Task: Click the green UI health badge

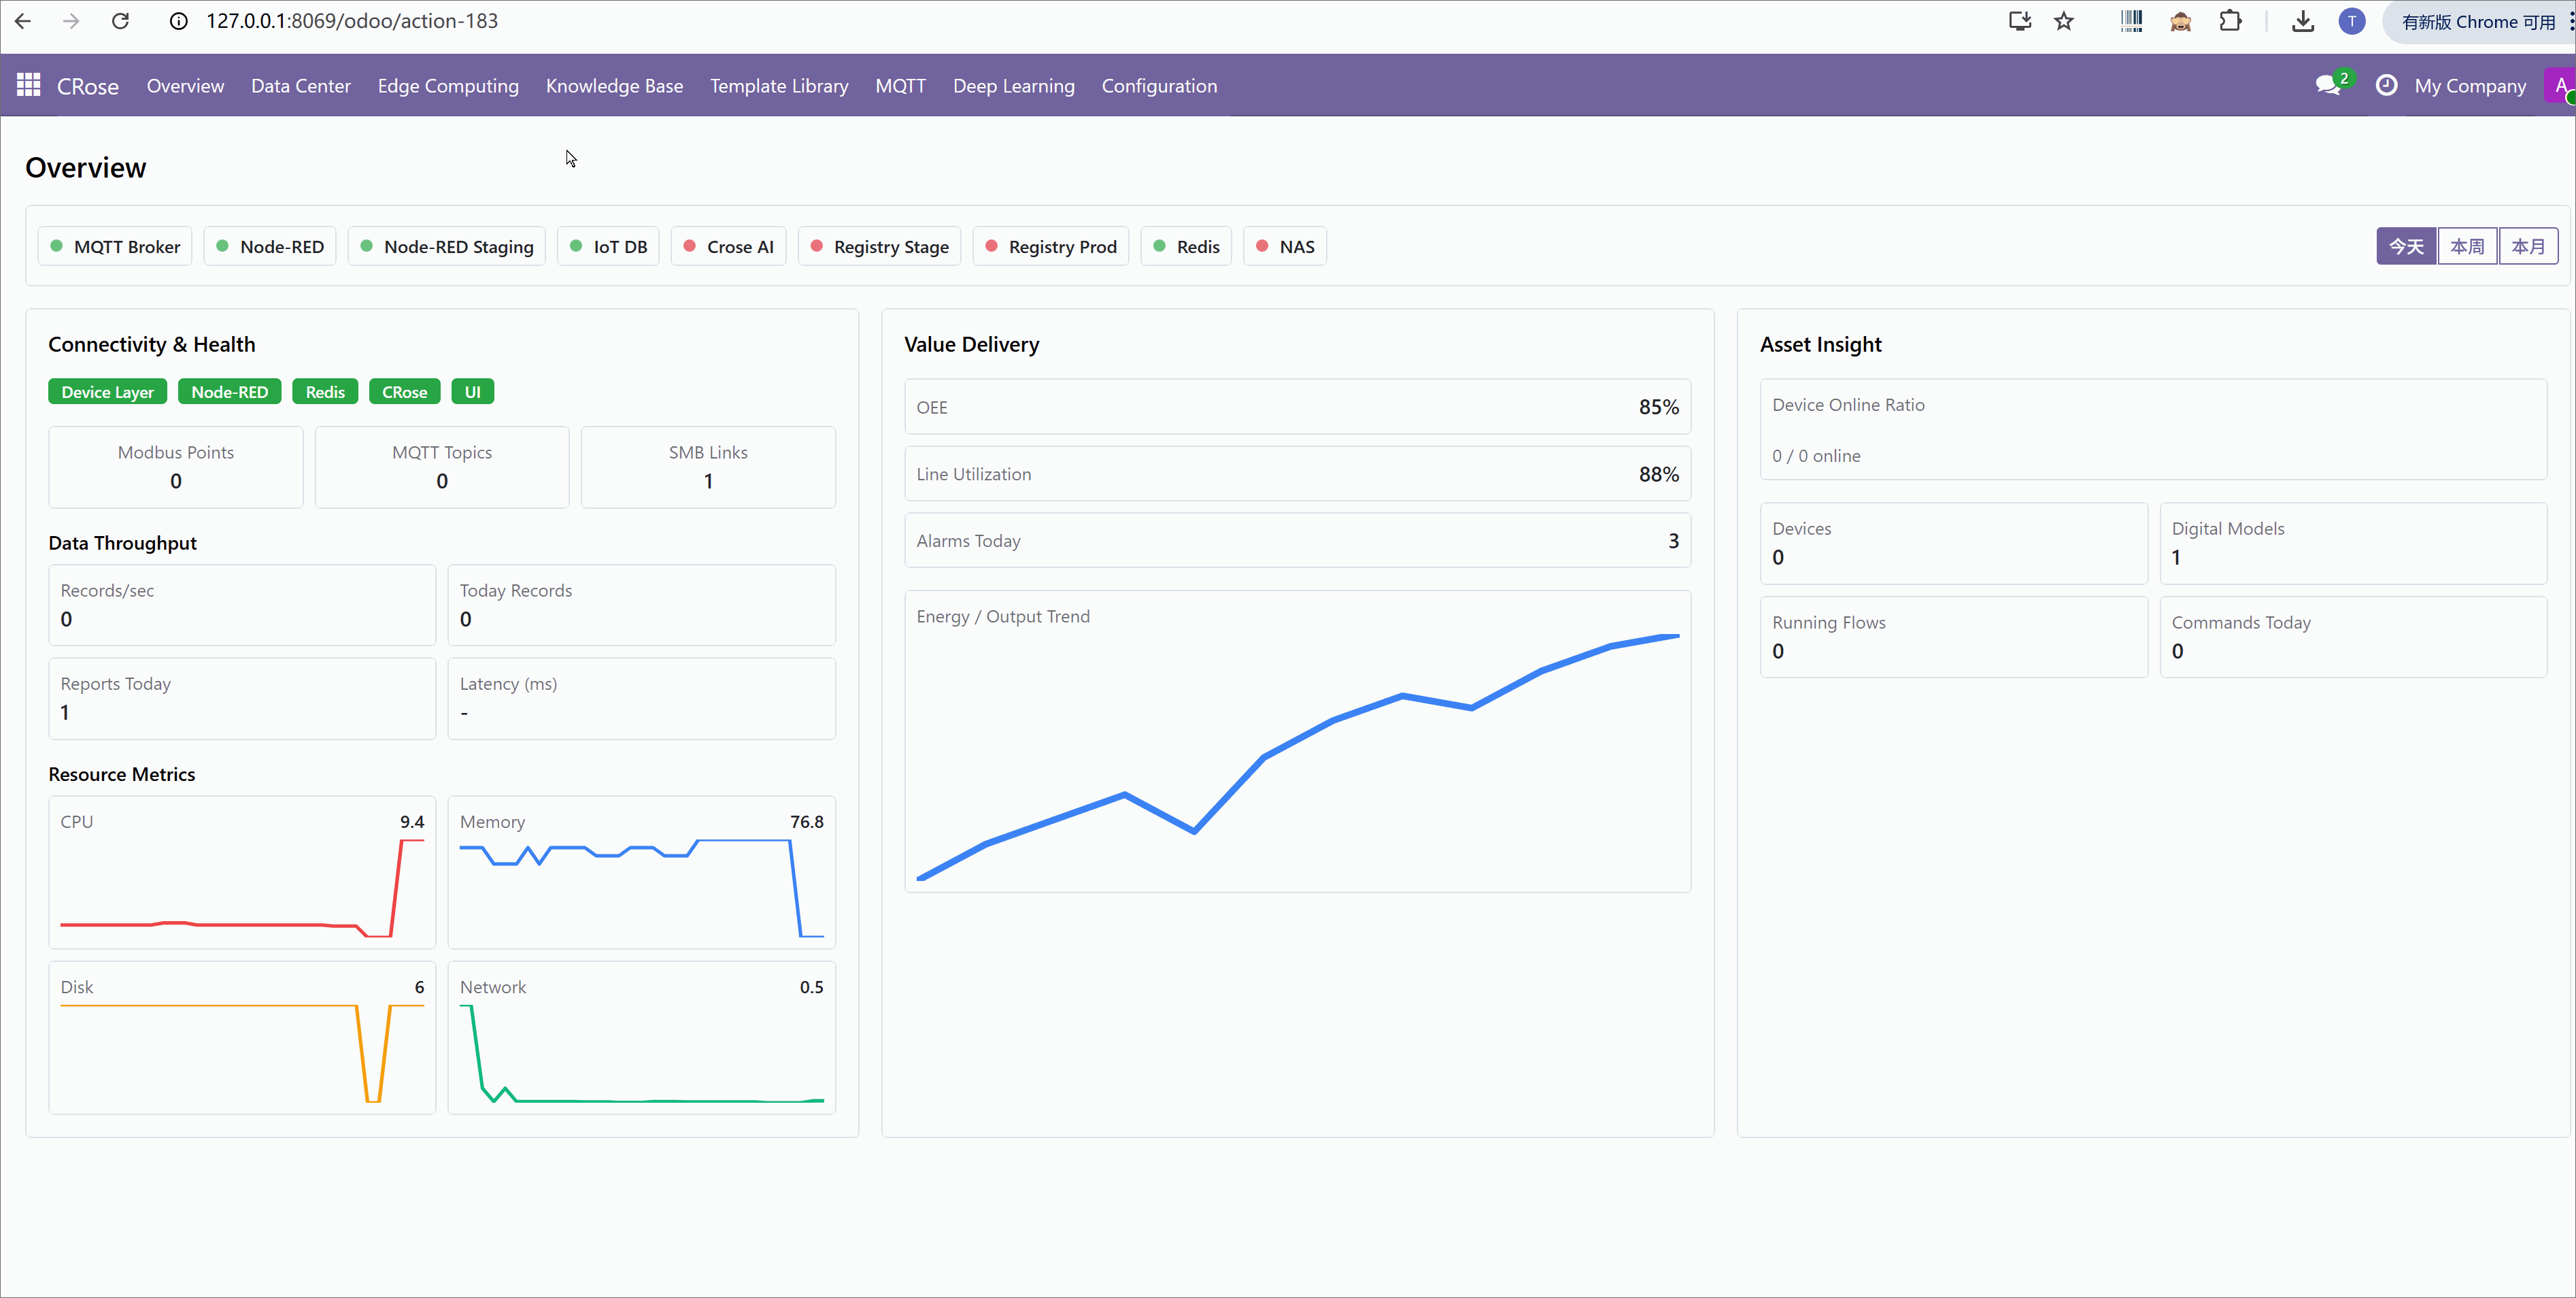Action: (x=472, y=392)
